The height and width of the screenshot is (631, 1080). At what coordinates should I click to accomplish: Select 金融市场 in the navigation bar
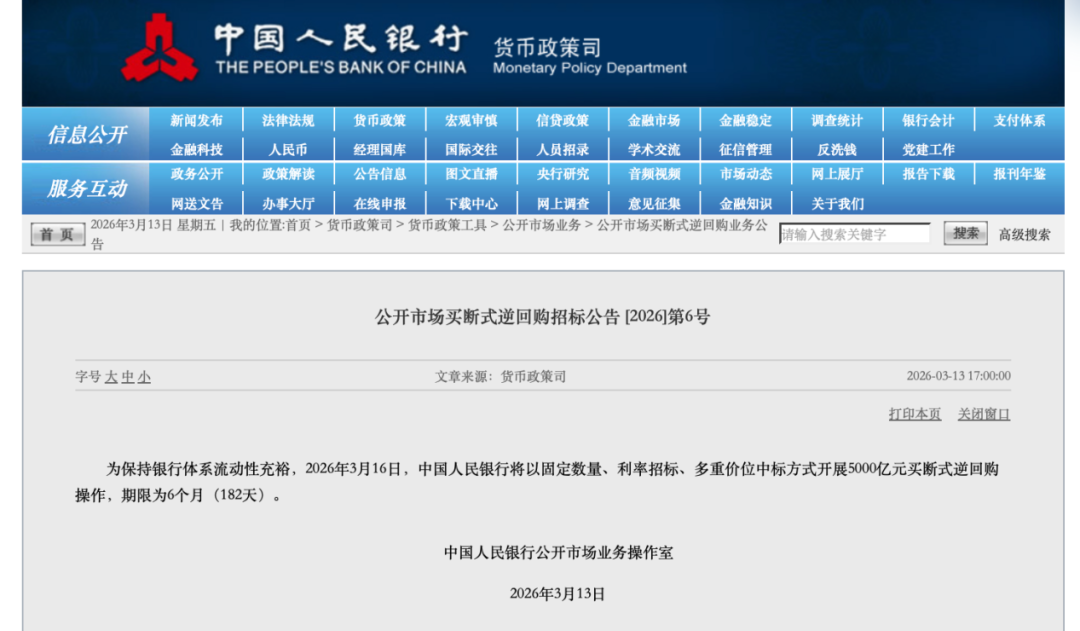click(x=654, y=121)
